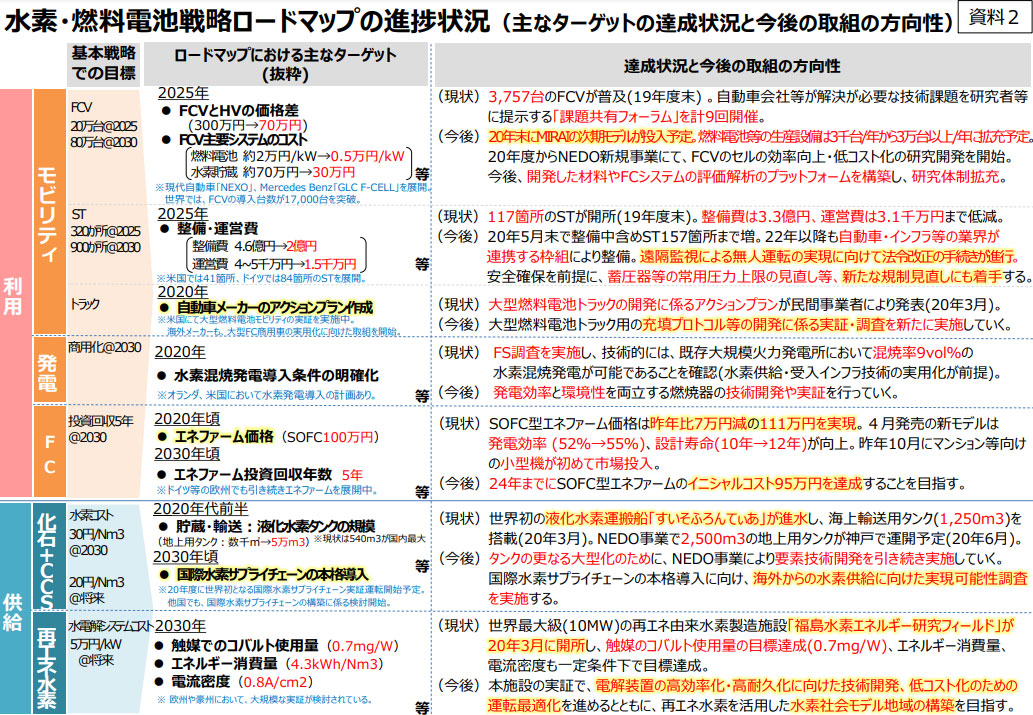The image size is (1033, 715).
Task: Click the 2,500m3 red figure
Action: click(712, 538)
